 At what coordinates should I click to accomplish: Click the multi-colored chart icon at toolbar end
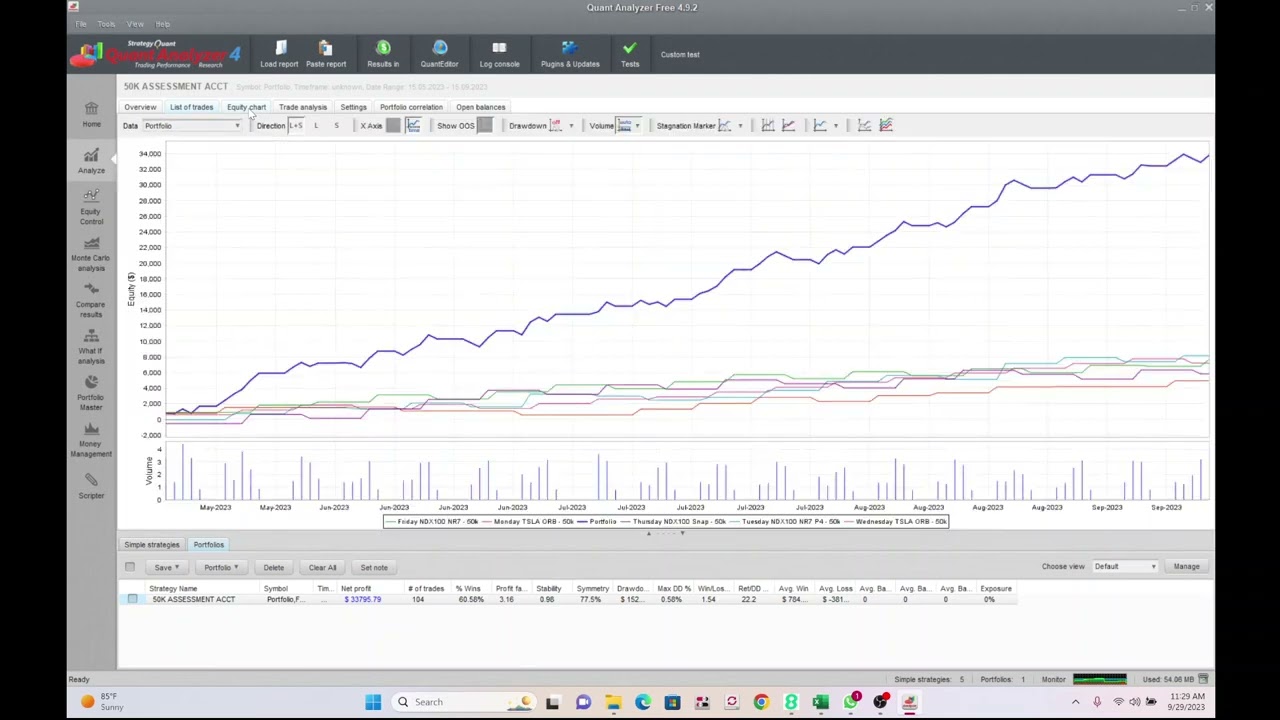pyautogui.click(x=886, y=125)
